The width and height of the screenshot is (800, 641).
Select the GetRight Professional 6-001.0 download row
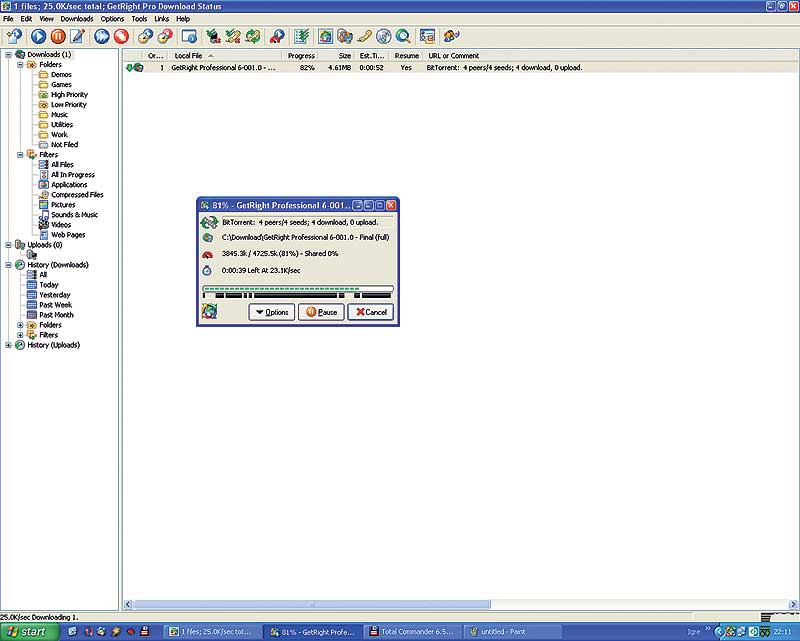pyautogui.click(x=459, y=67)
